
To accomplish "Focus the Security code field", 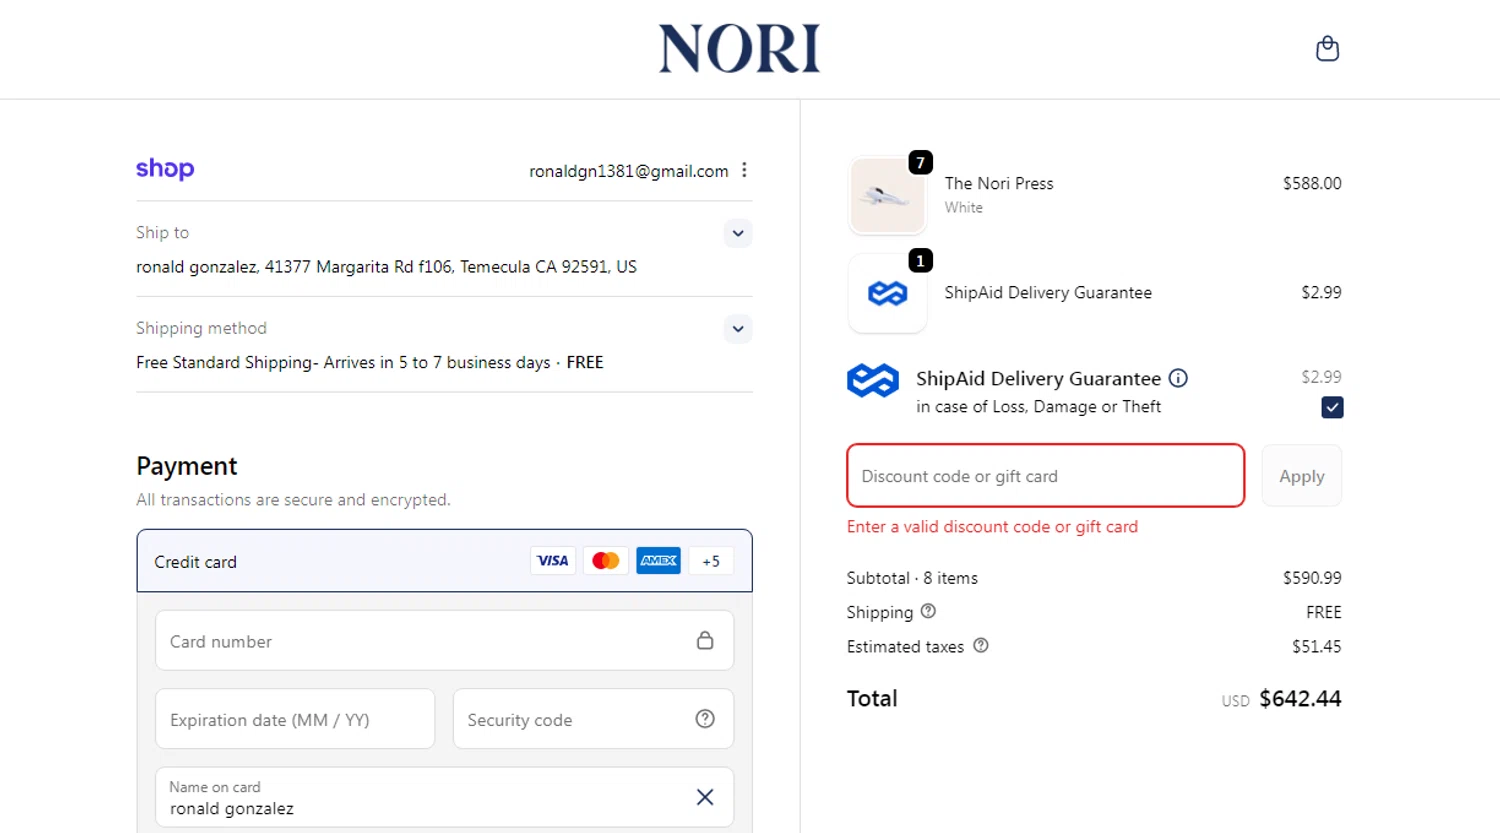I will tap(593, 719).
